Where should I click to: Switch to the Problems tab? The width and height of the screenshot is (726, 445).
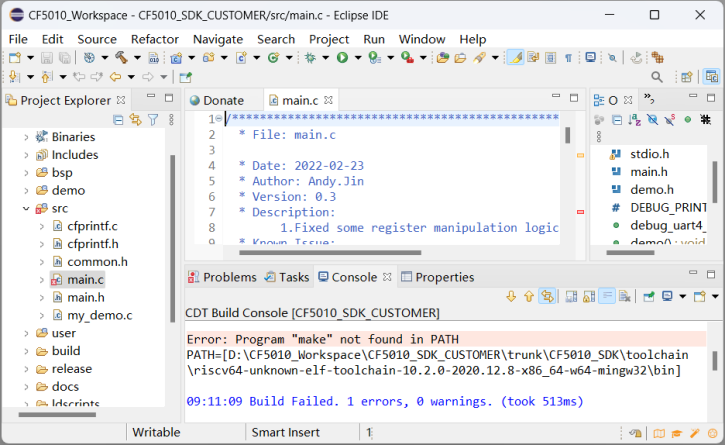pyautogui.click(x=222, y=277)
